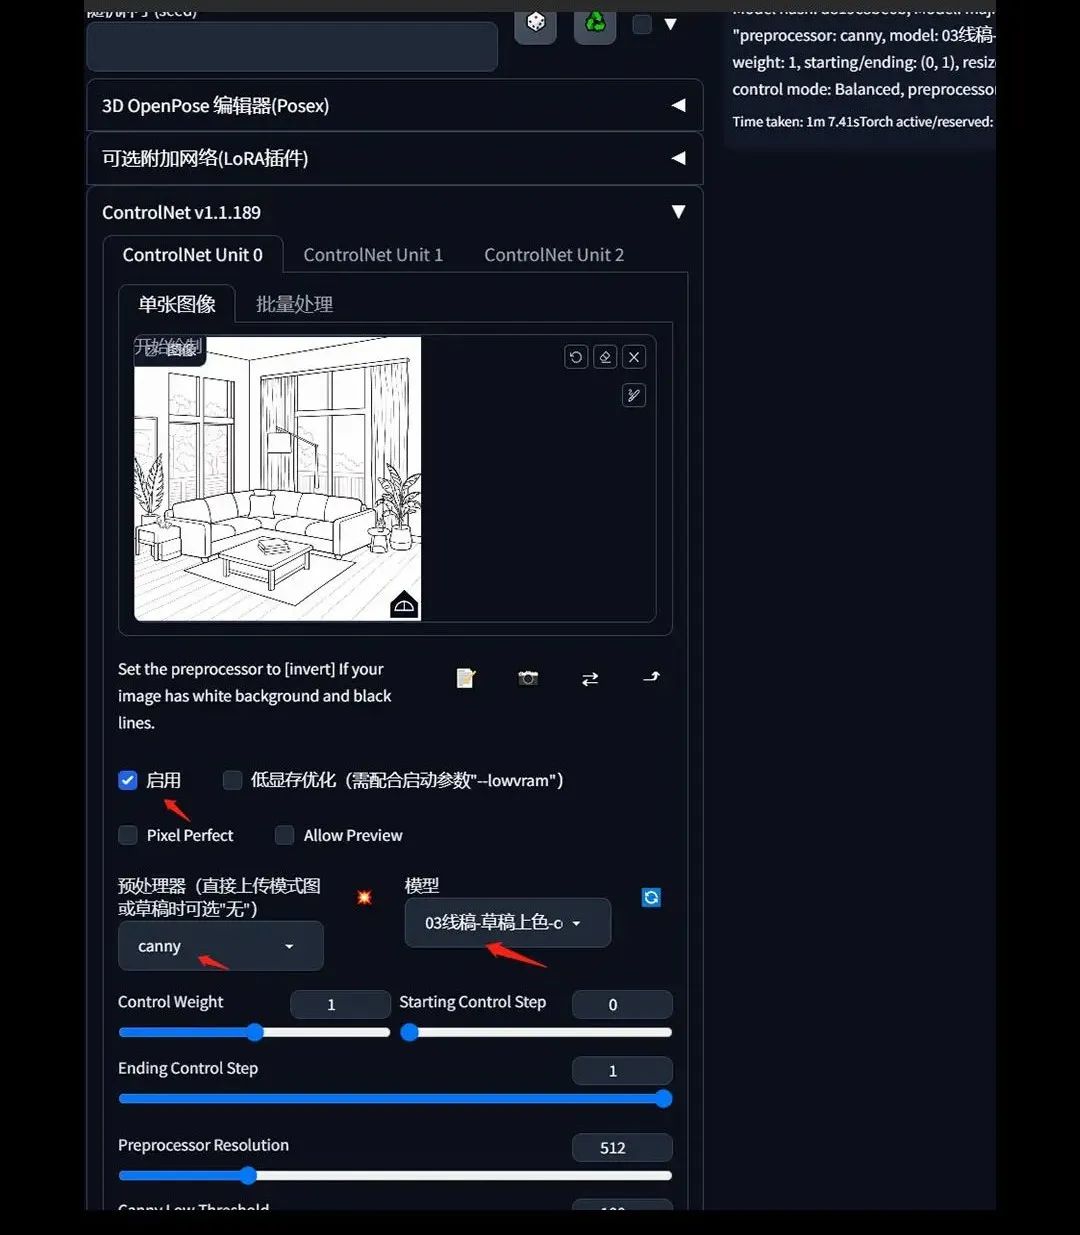Open the canny preprocessor dropdown
This screenshot has width=1080, height=1235.
coord(221,946)
